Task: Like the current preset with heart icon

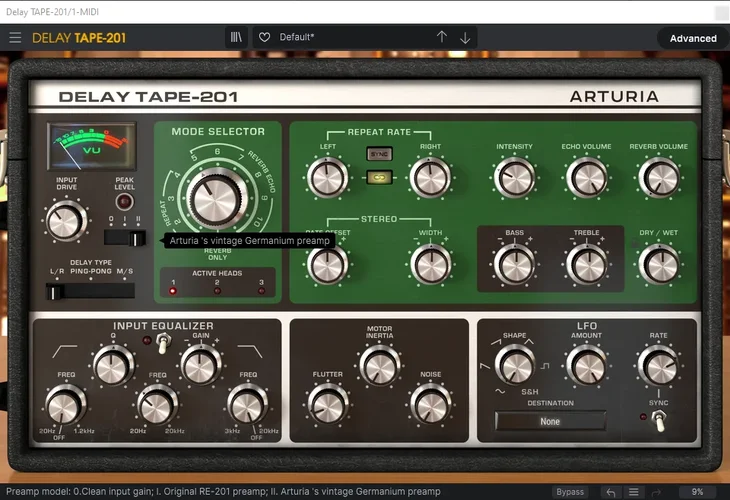Action: coord(265,38)
